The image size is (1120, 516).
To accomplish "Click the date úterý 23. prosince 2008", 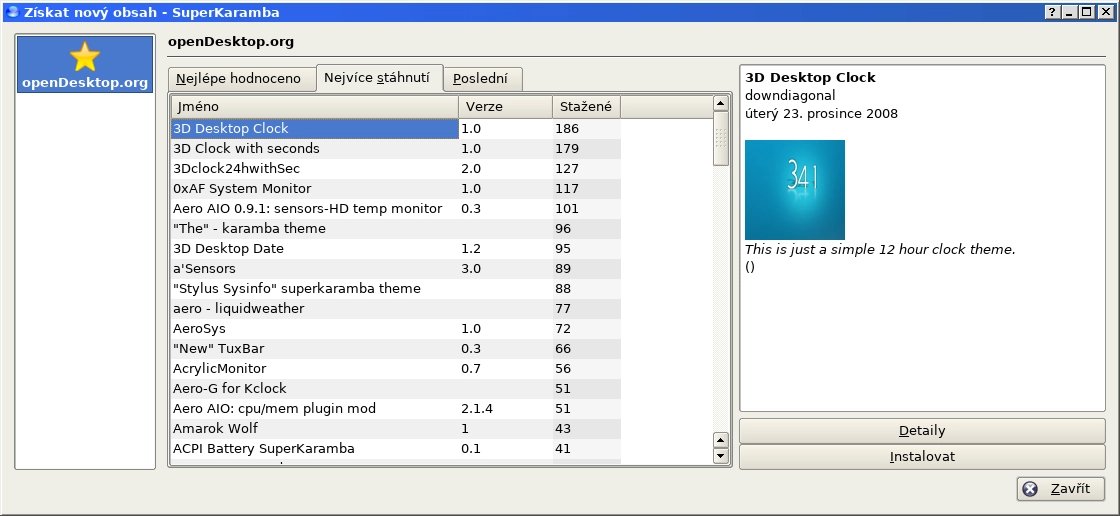I will (821, 114).
